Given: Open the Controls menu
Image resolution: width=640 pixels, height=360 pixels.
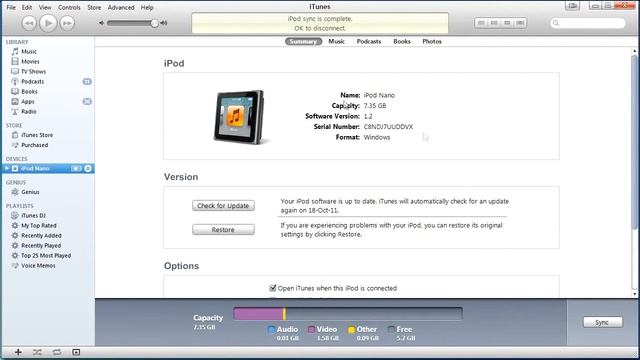Looking at the screenshot, I should (x=69, y=7).
